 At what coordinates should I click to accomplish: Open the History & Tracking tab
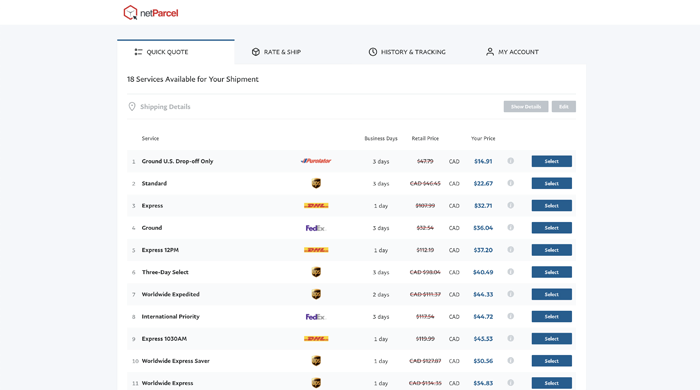407,52
